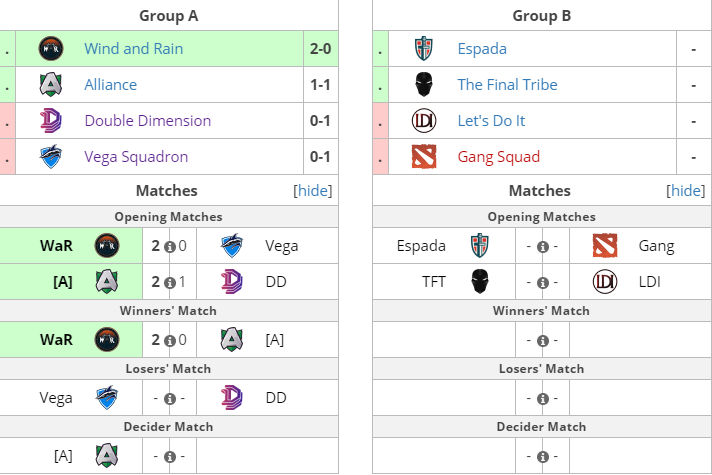Collapse Group B matches with hide link
This screenshot has height=475, width=712.
point(686,191)
